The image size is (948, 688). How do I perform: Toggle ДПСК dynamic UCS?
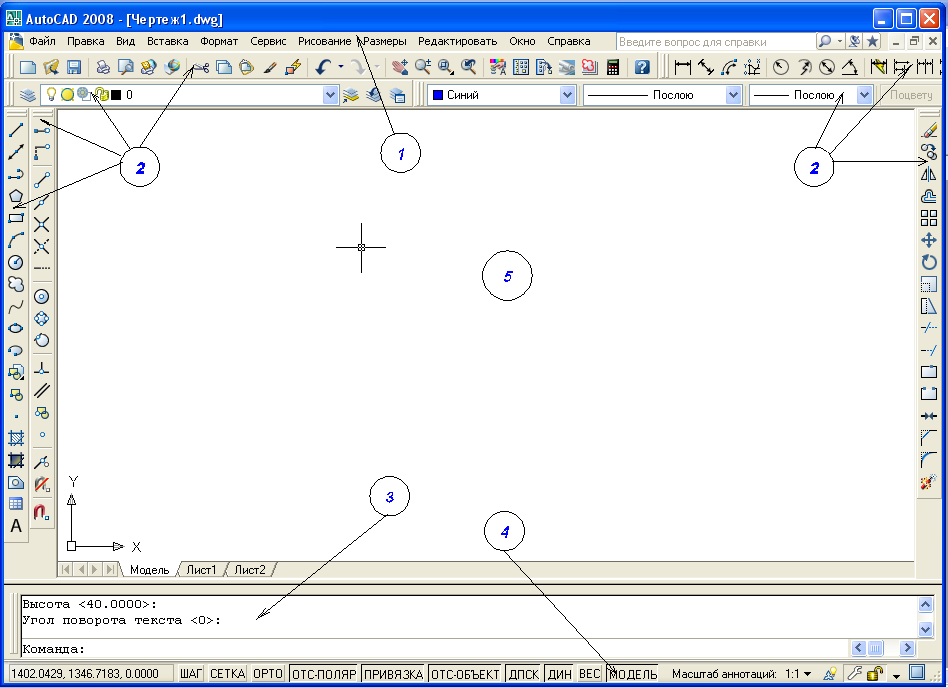524,673
